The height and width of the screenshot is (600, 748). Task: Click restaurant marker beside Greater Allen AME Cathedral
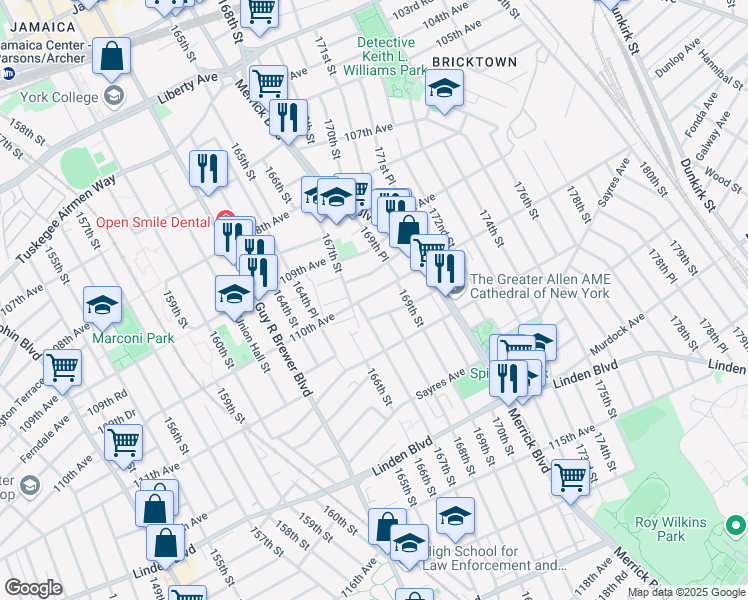click(446, 267)
